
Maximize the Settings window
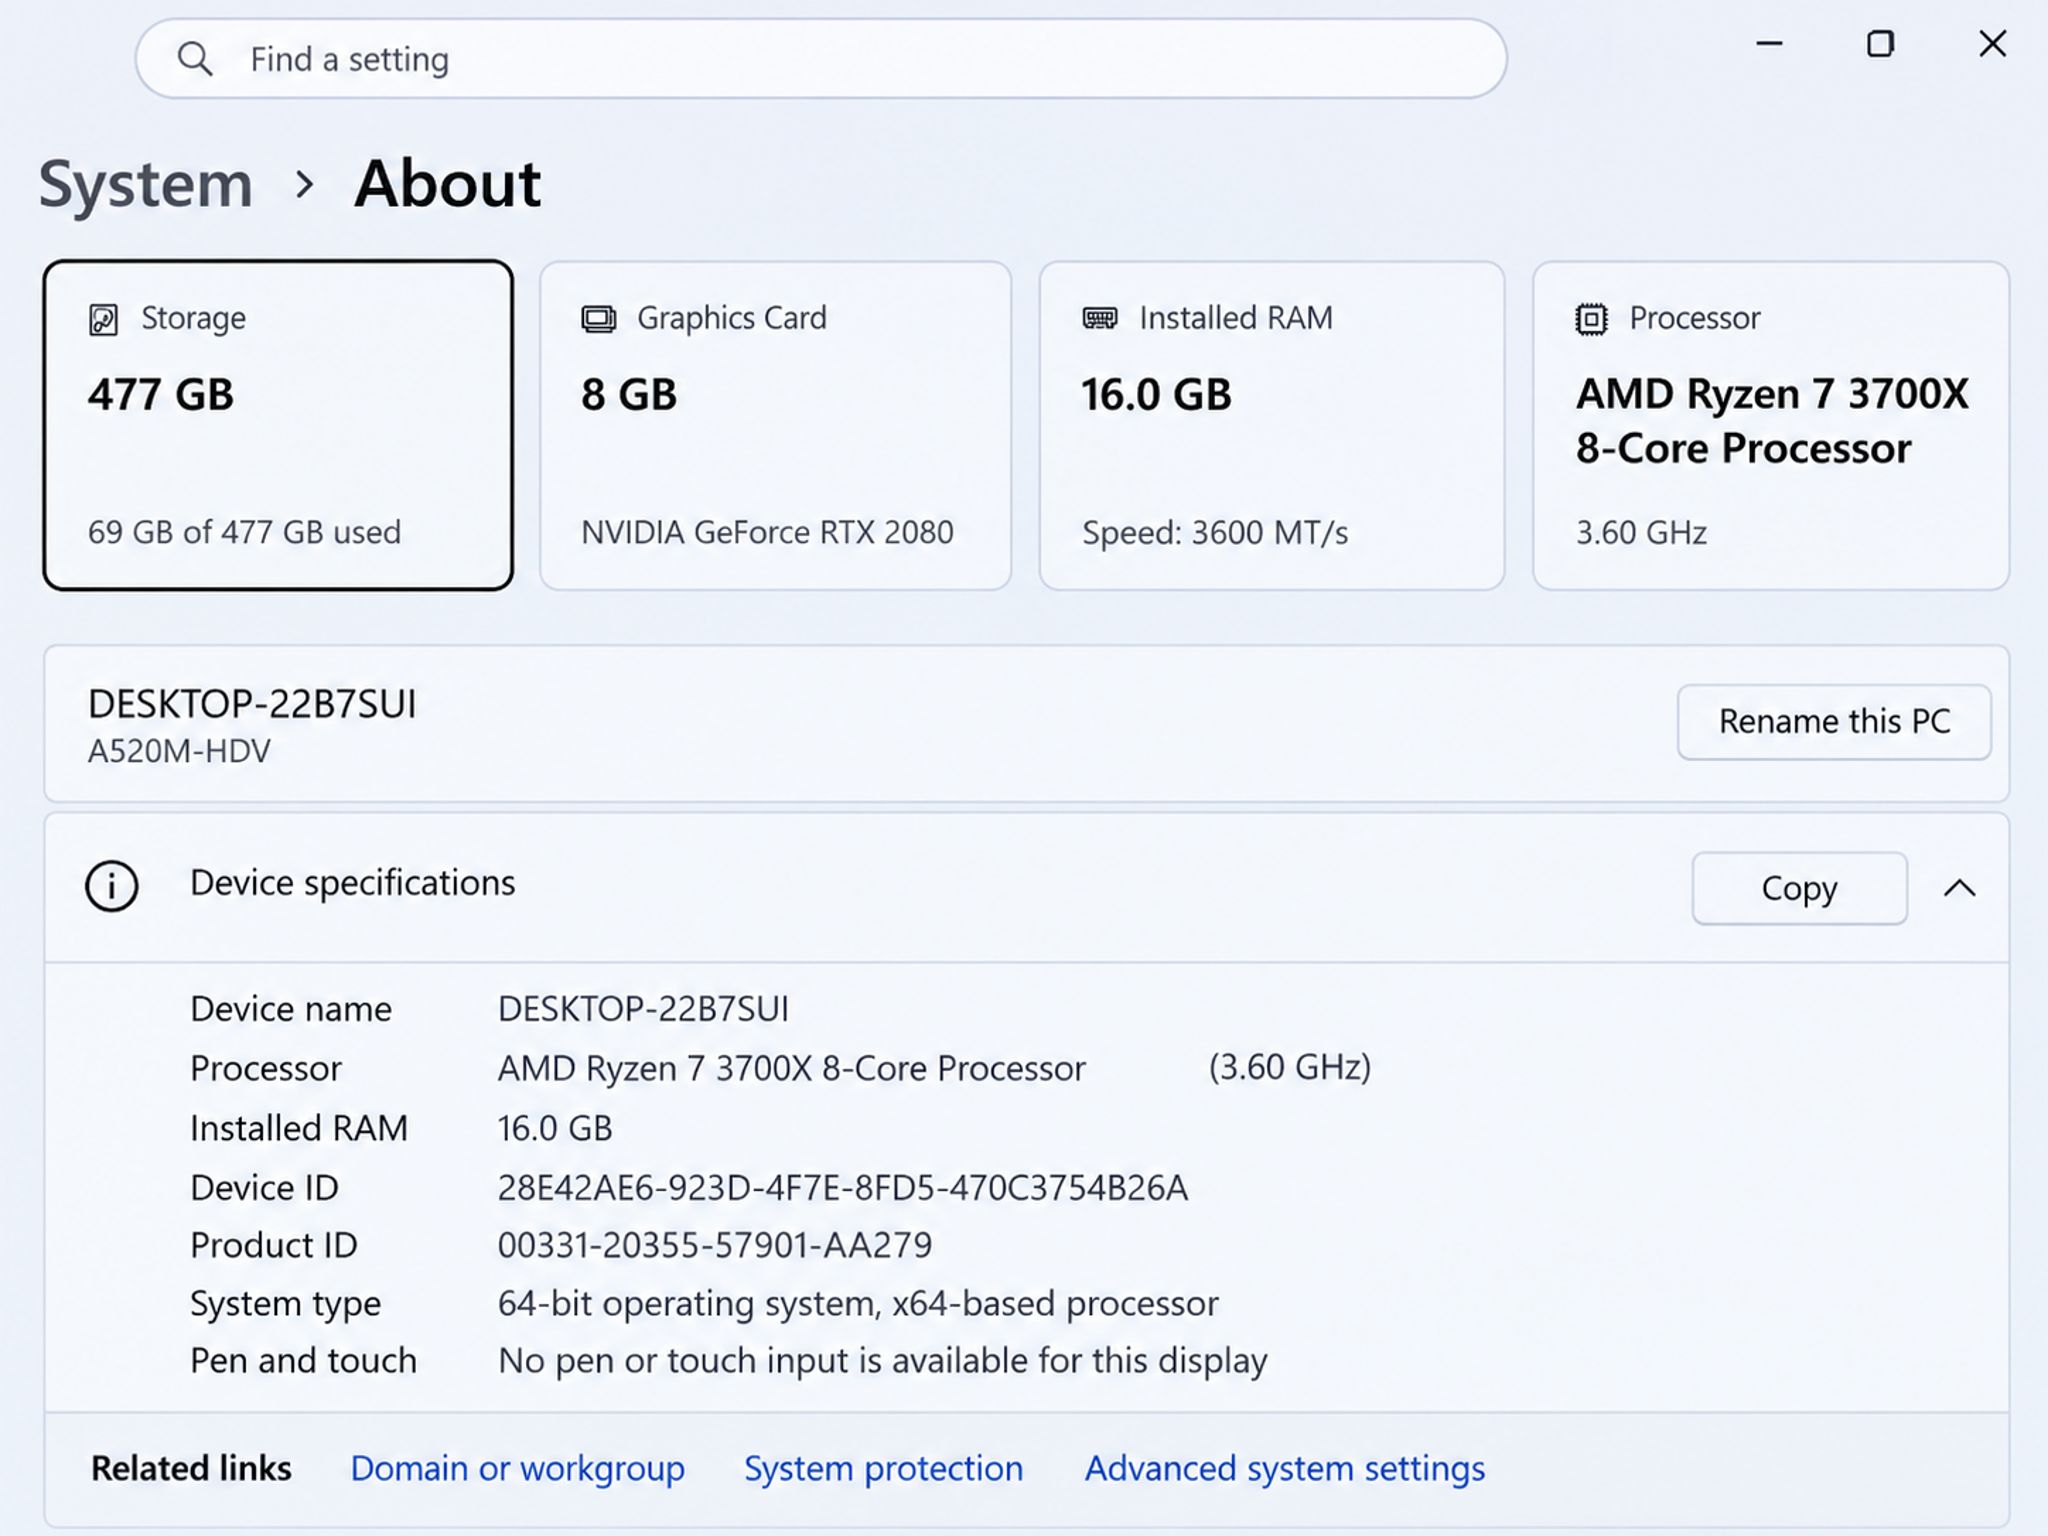pyautogui.click(x=1880, y=44)
